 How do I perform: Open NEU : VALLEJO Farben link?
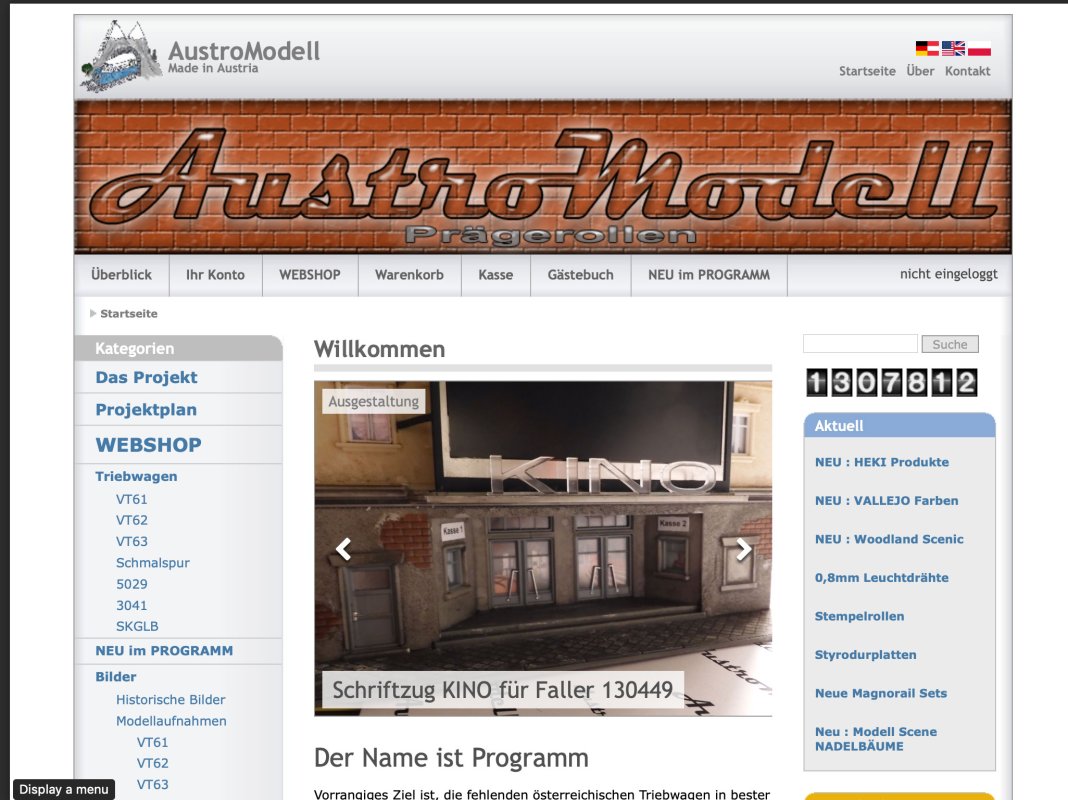[886, 500]
